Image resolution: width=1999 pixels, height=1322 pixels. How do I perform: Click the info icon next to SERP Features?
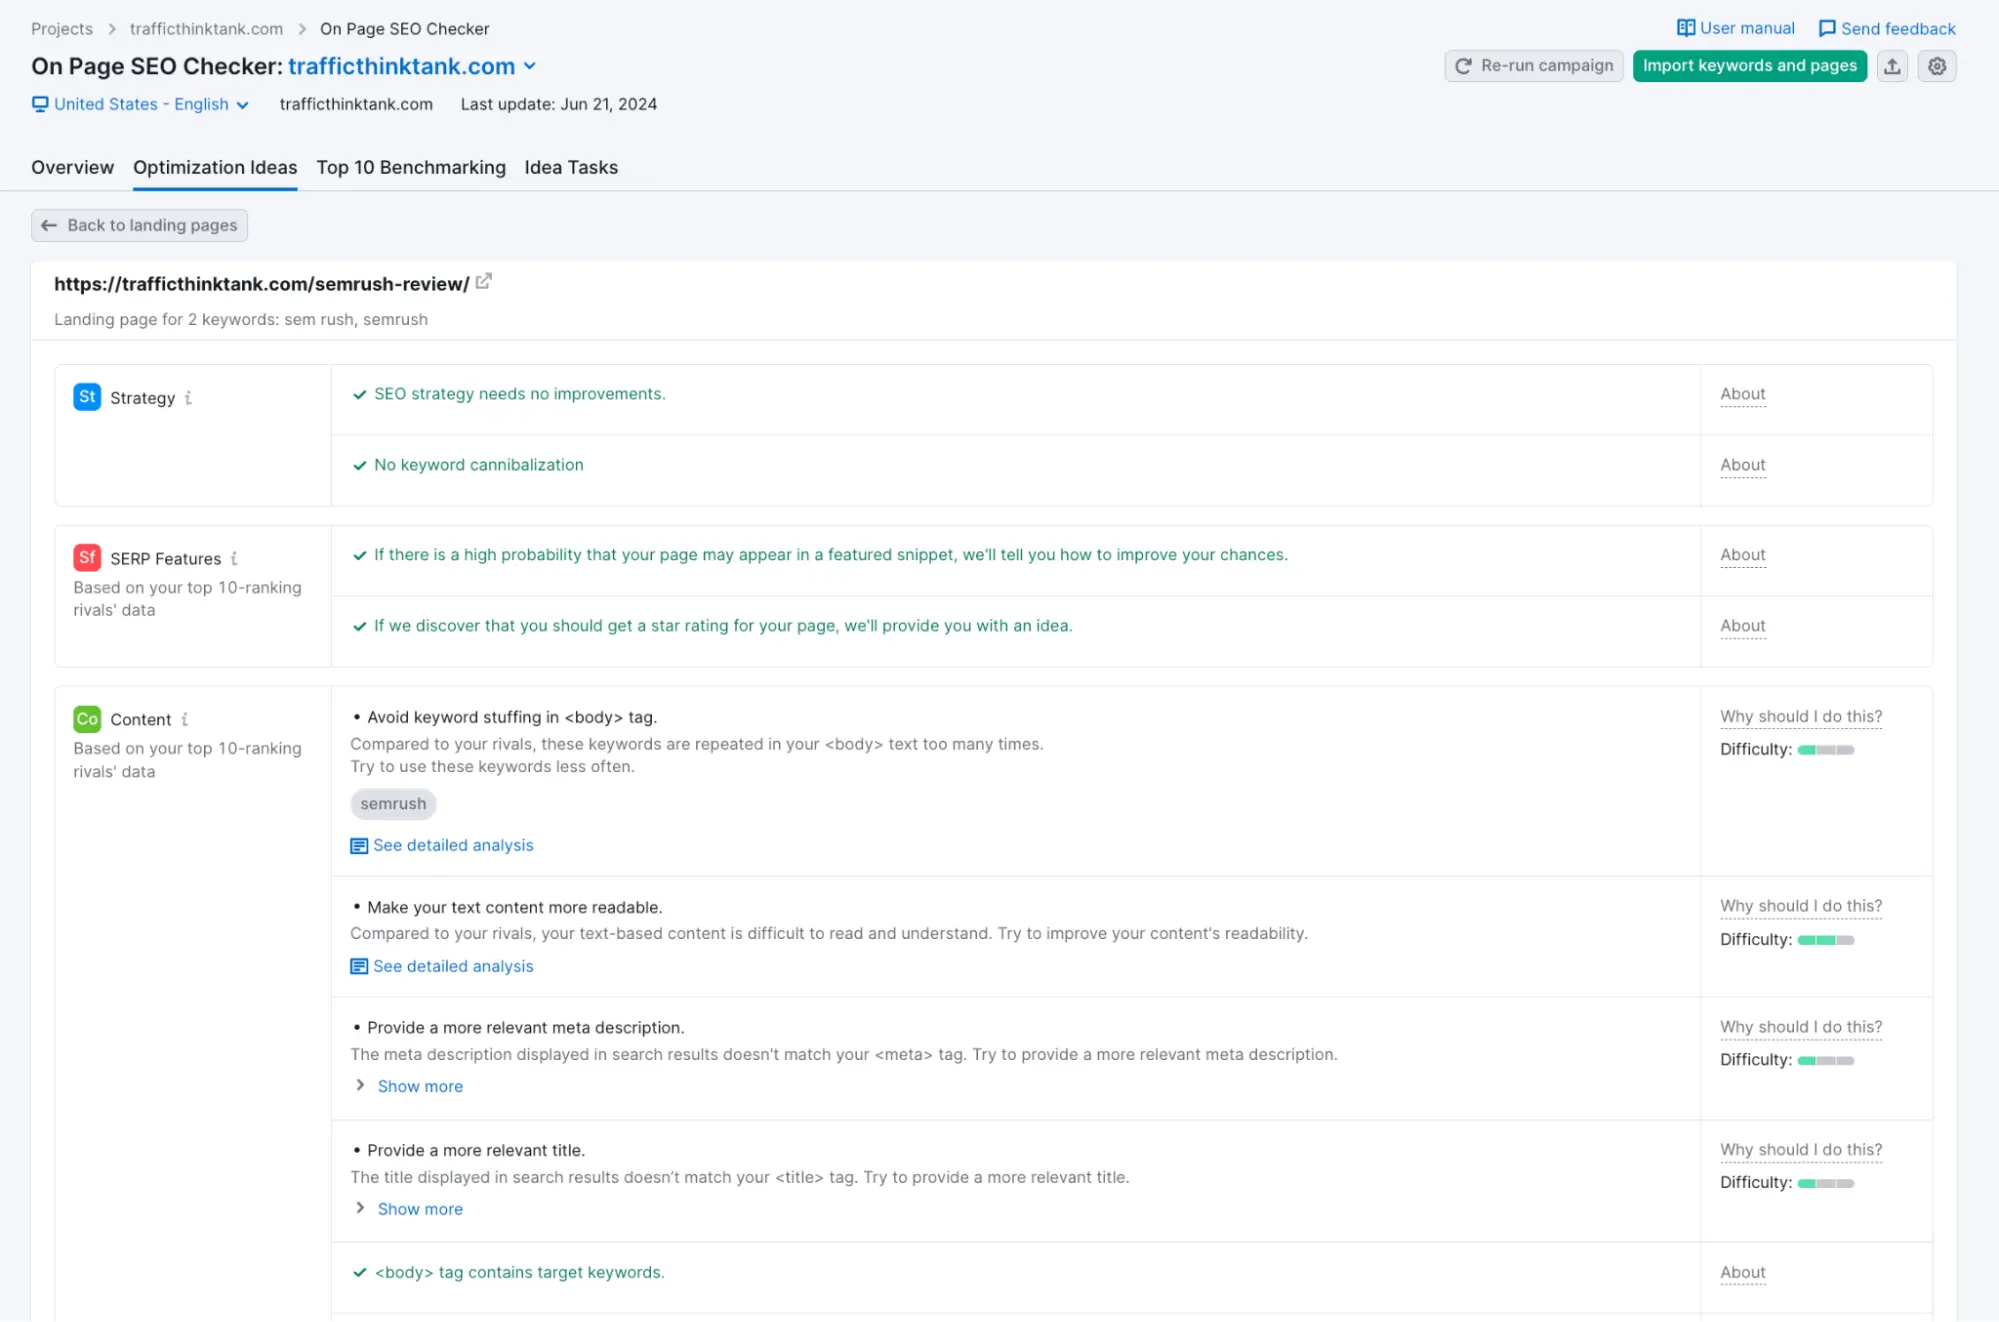point(234,558)
